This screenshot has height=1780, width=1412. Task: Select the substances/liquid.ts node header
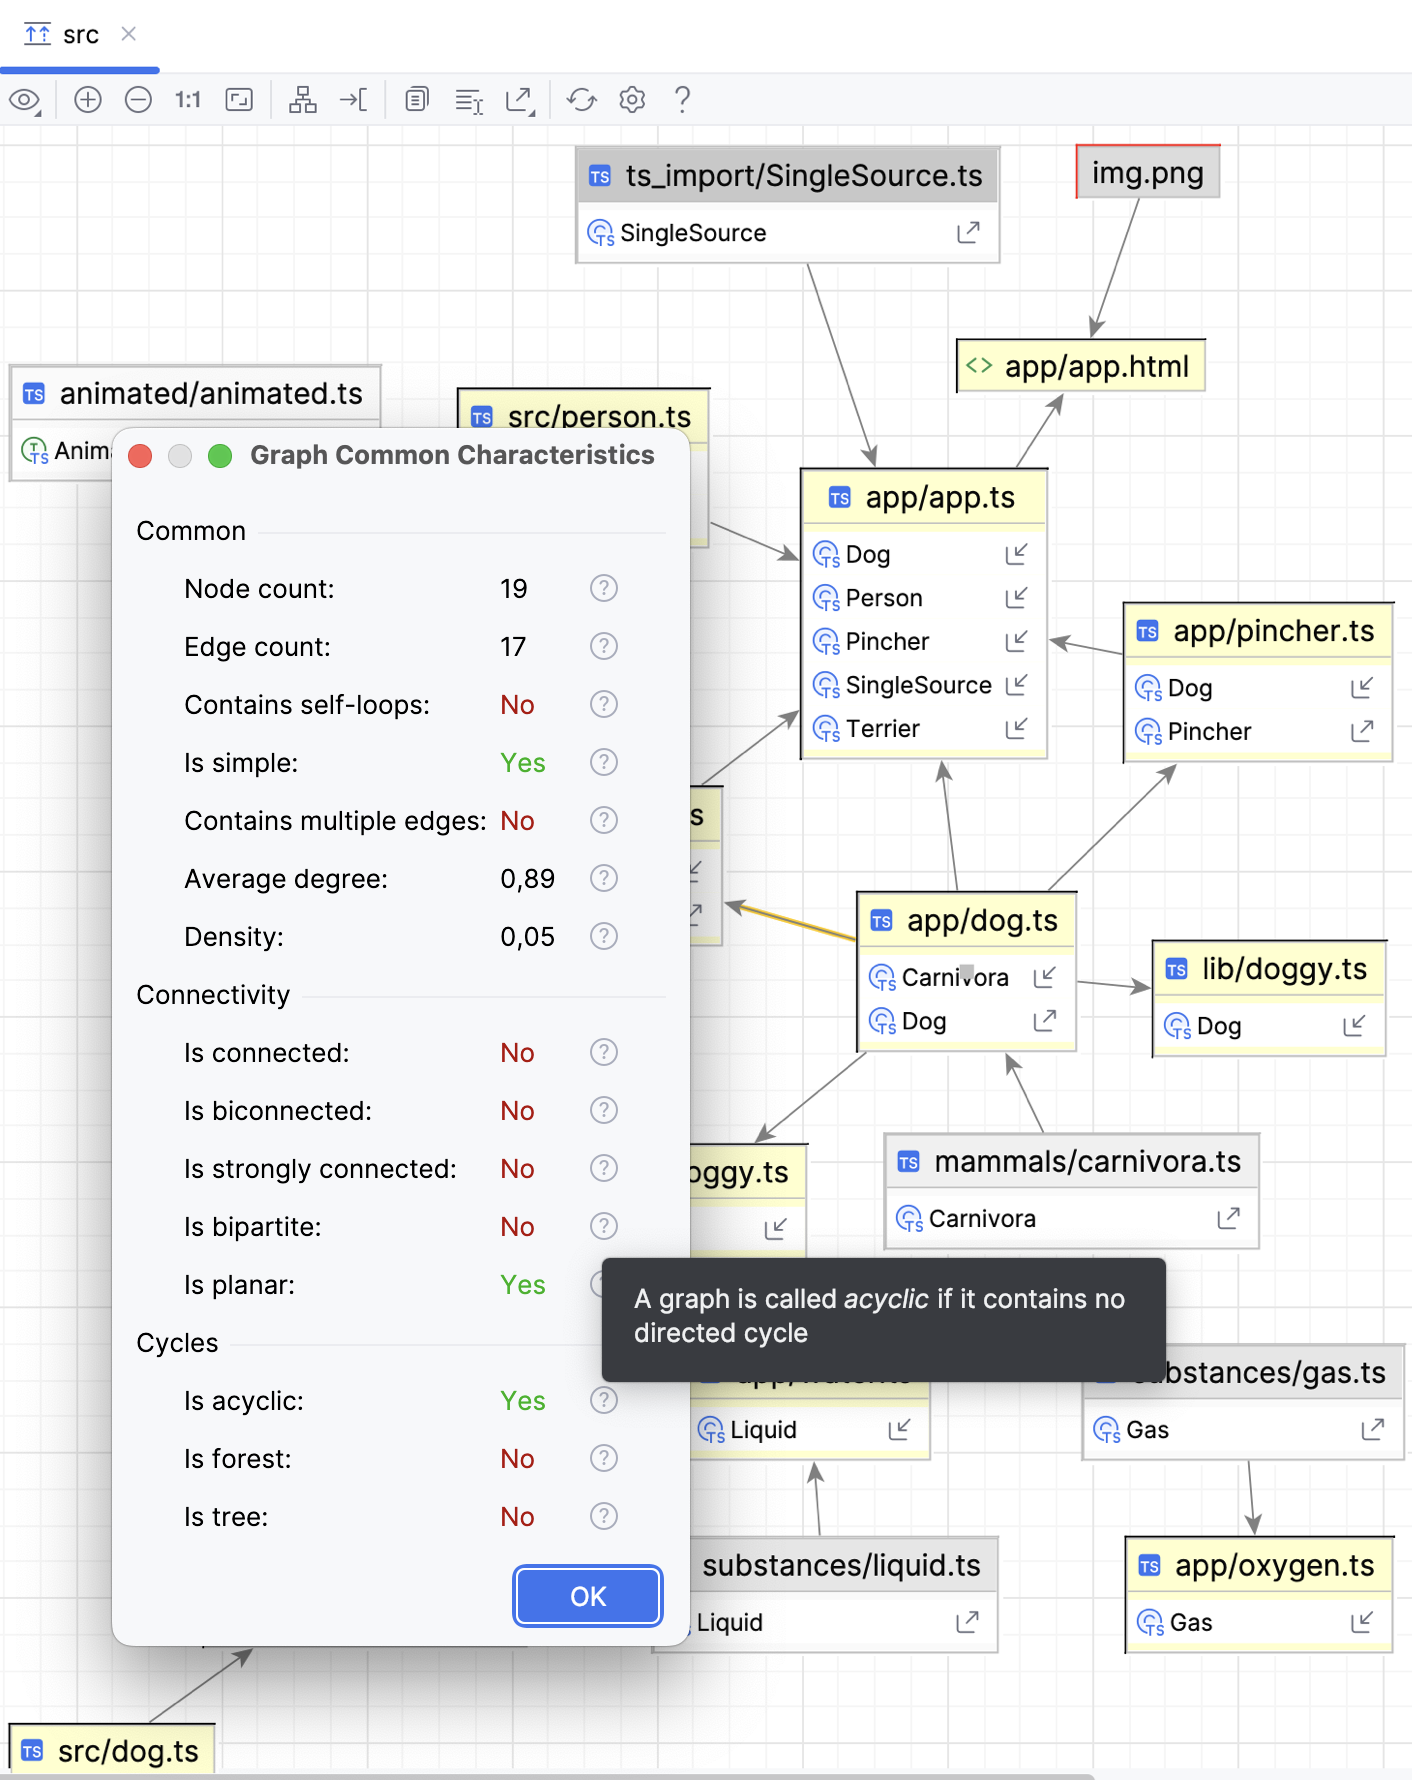pyautogui.click(x=843, y=1565)
